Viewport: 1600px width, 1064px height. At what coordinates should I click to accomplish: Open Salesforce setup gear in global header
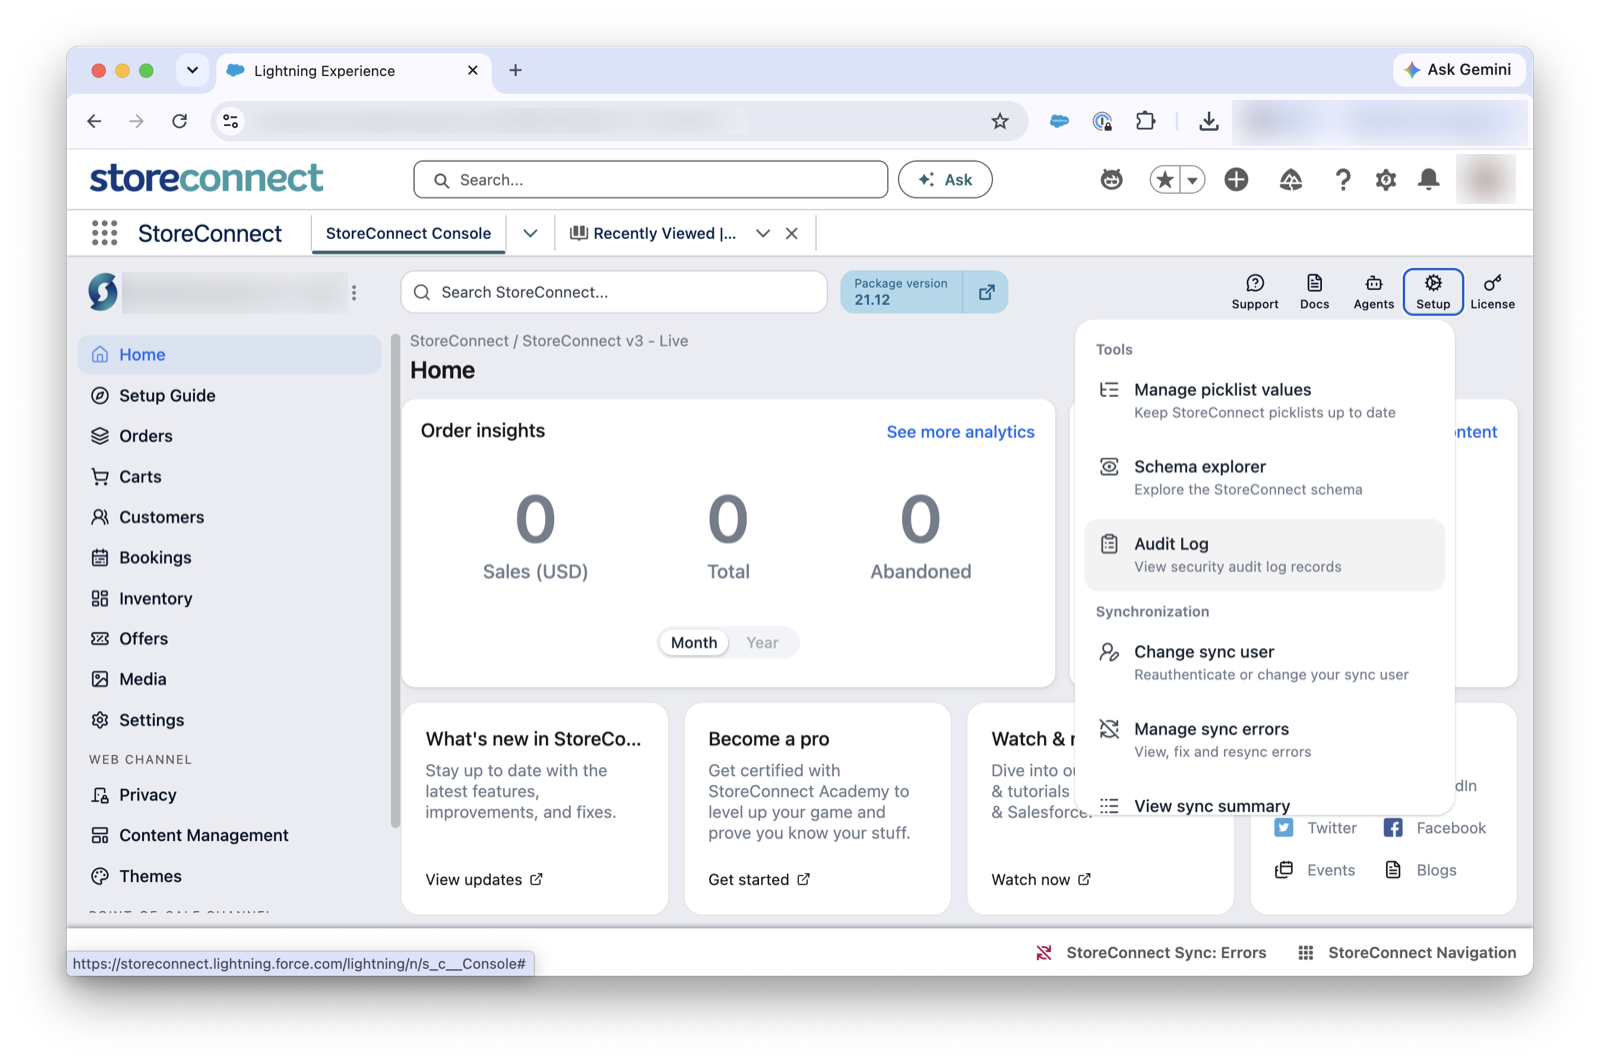click(1385, 180)
